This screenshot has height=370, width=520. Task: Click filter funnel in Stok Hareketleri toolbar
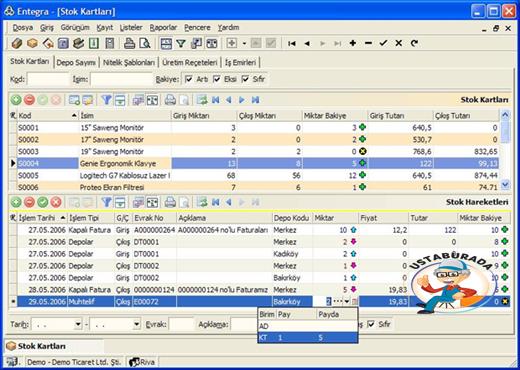click(x=106, y=202)
